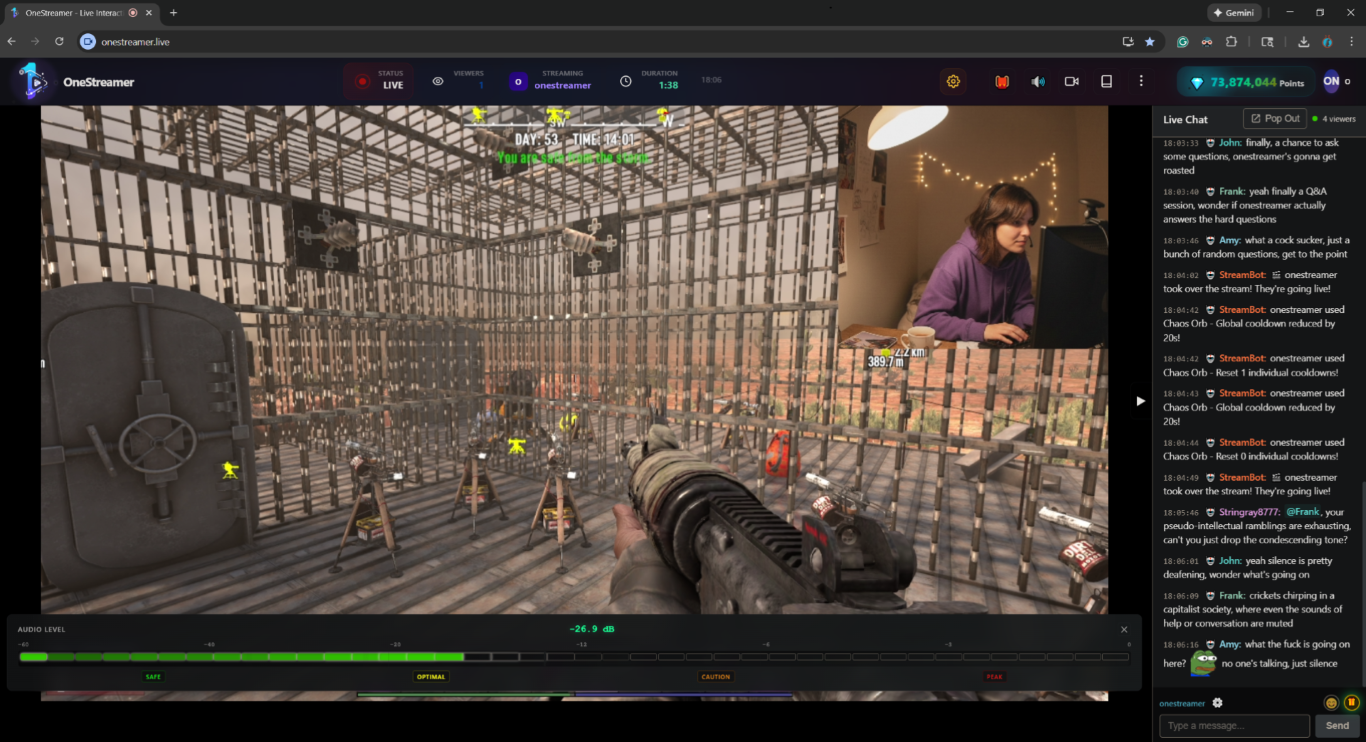Open the browser extensions puzzle icon

tap(1231, 42)
